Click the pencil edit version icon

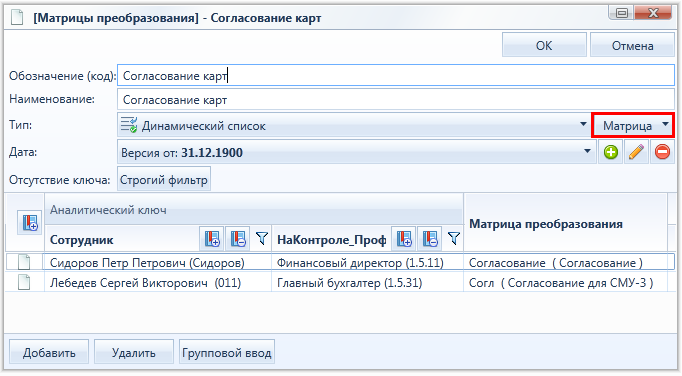636,152
